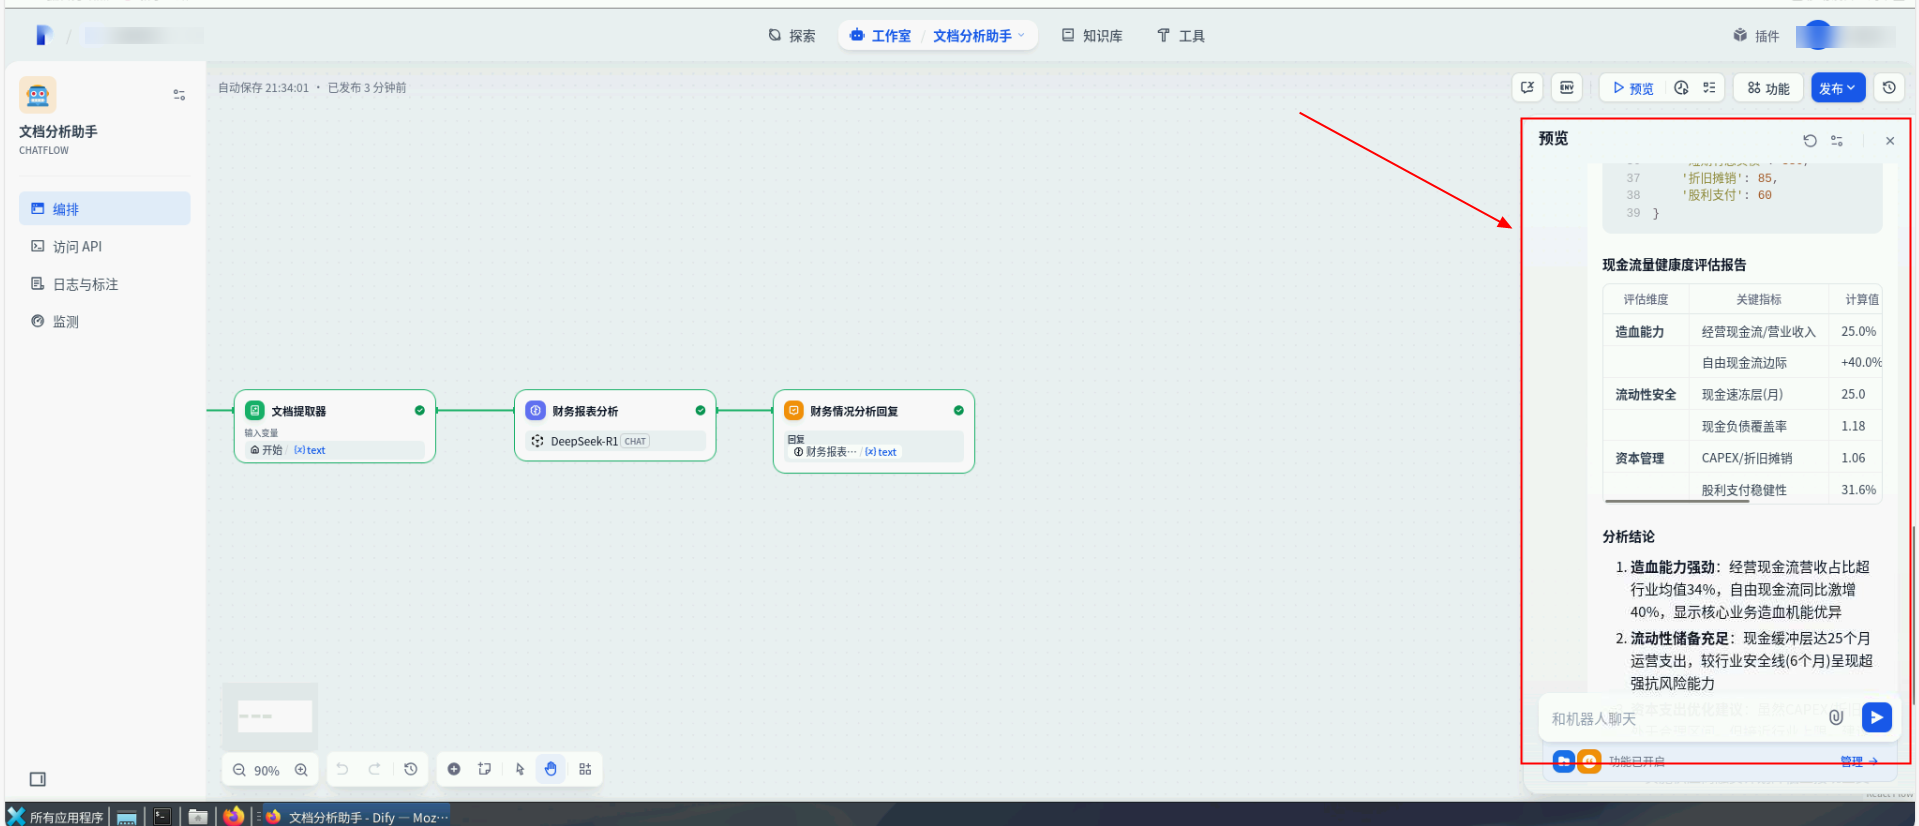Select the 财务报表分析 LLM node
Viewport: 1919px width, 826px height.
coord(615,425)
